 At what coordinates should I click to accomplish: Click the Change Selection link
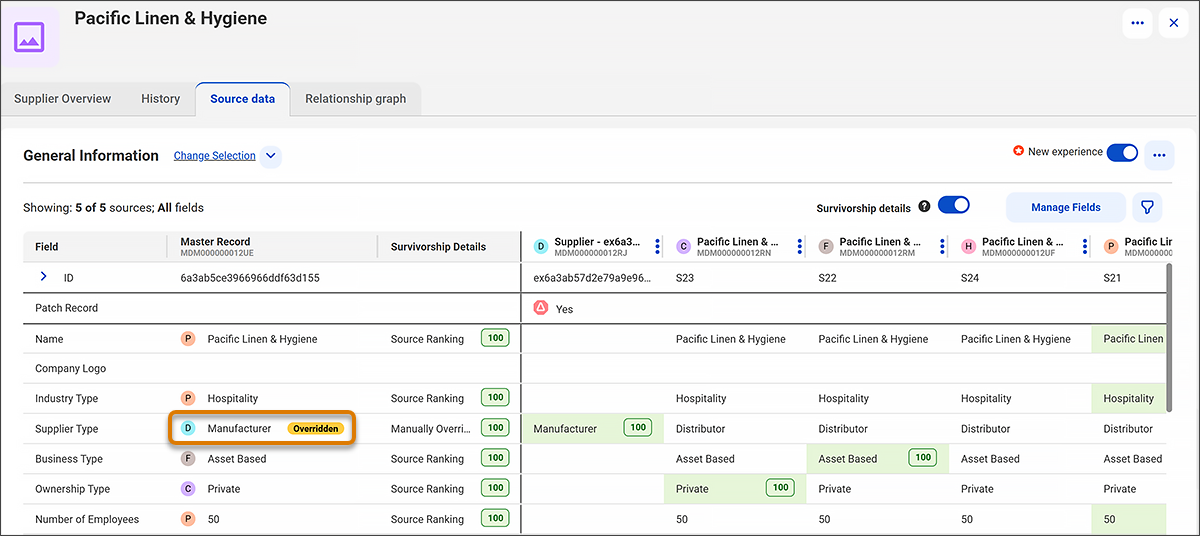(215, 156)
